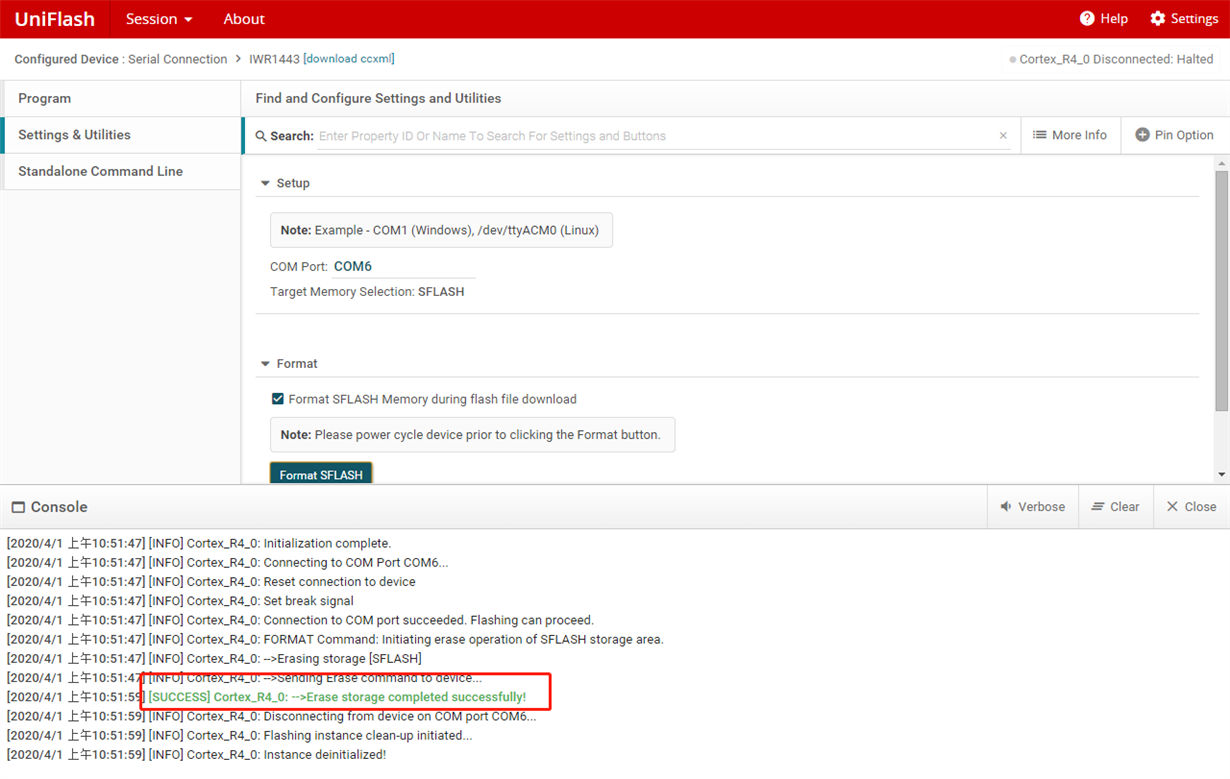The width and height of the screenshot is (1230, 779).
Task: Click the Console window icon
Action: point(18,508)
